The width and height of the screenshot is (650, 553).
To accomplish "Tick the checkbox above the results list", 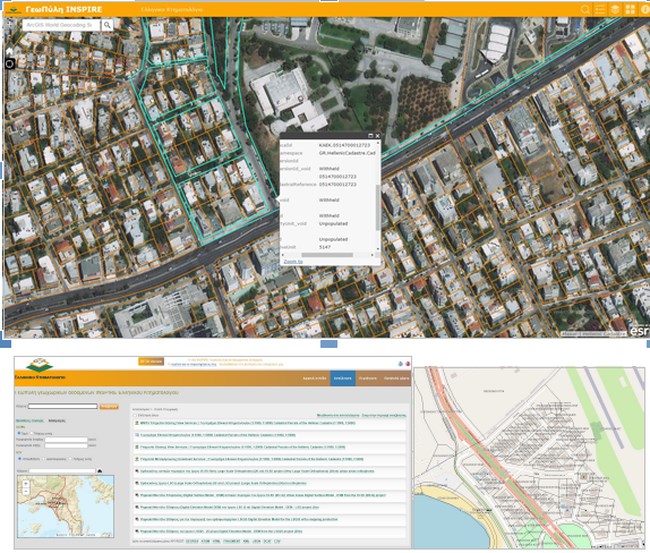I will tap(135, 415).
